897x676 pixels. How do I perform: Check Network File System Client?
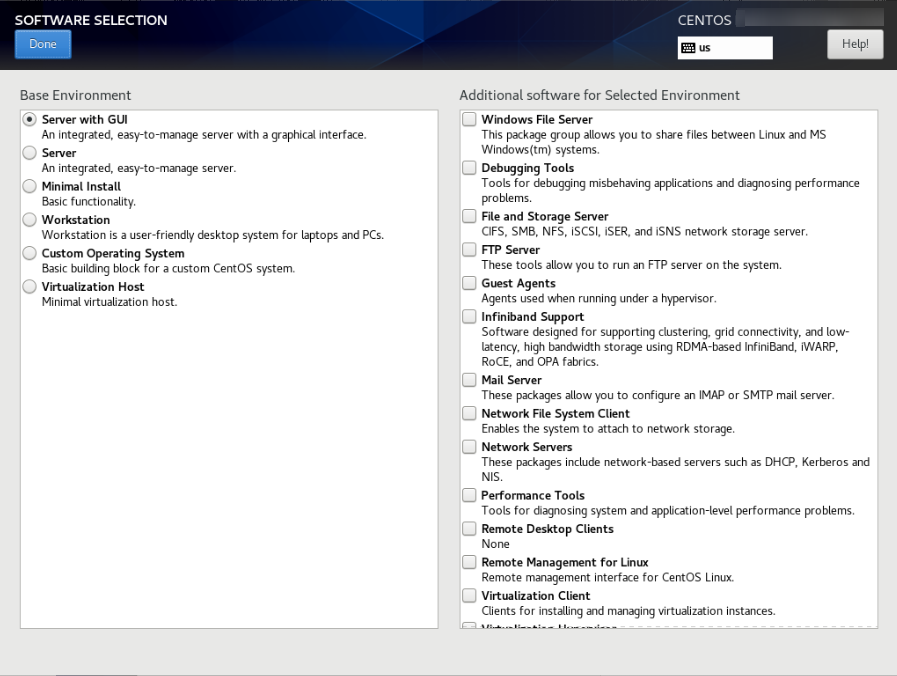click(x=469, y=413)
